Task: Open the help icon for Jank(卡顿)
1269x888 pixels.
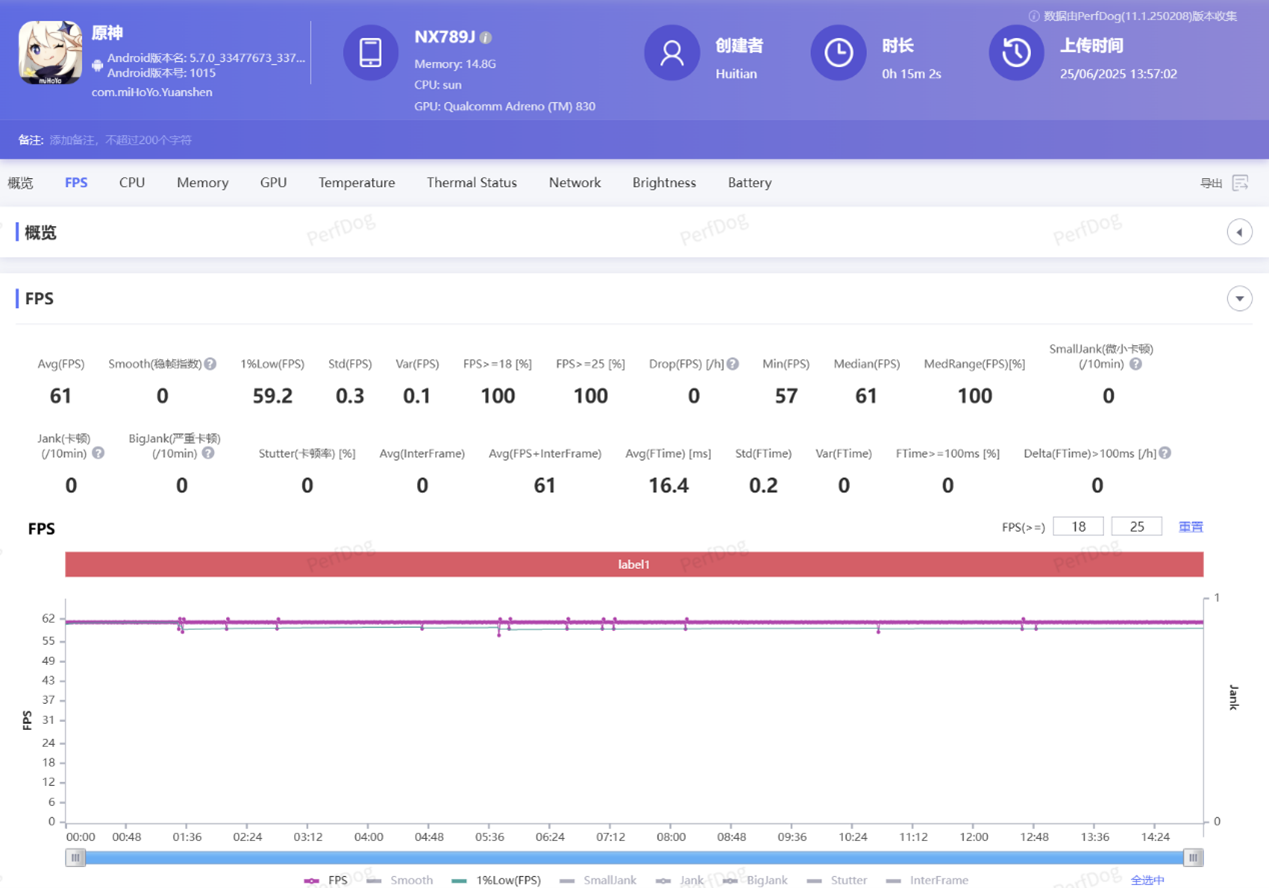Action: click(98, 453)
